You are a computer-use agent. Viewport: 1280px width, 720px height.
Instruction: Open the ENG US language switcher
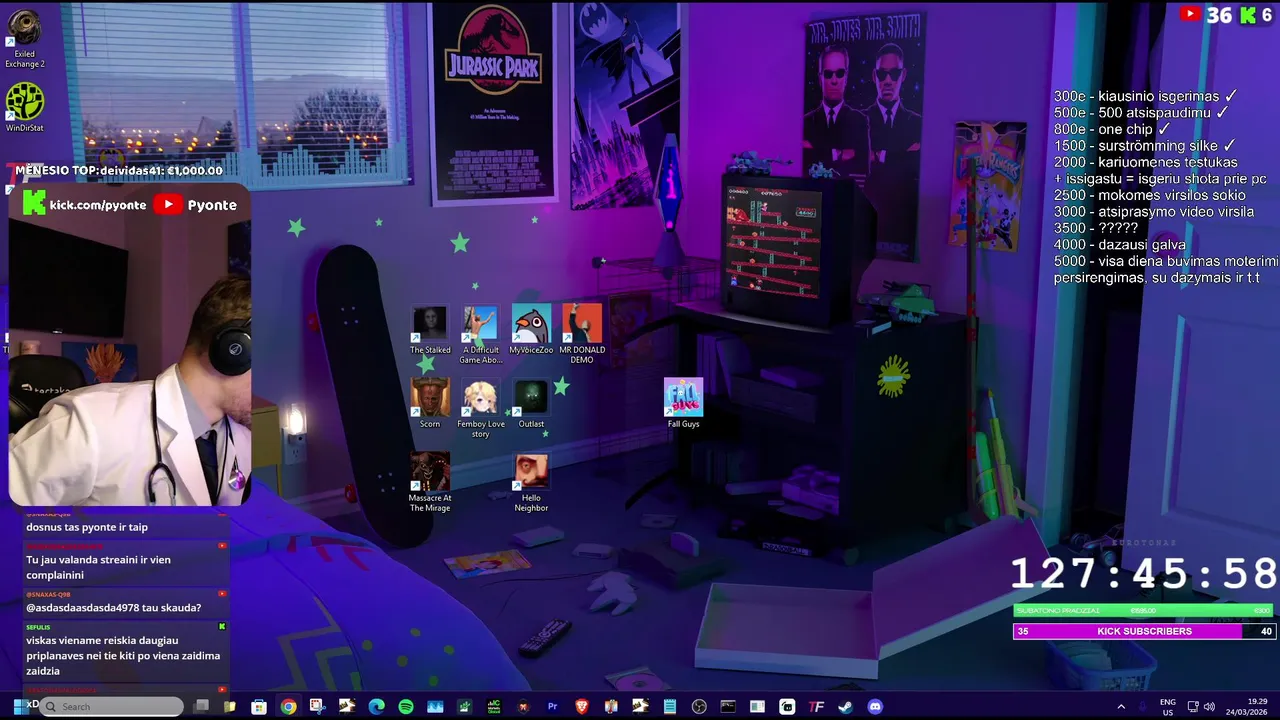[1168, 707]
